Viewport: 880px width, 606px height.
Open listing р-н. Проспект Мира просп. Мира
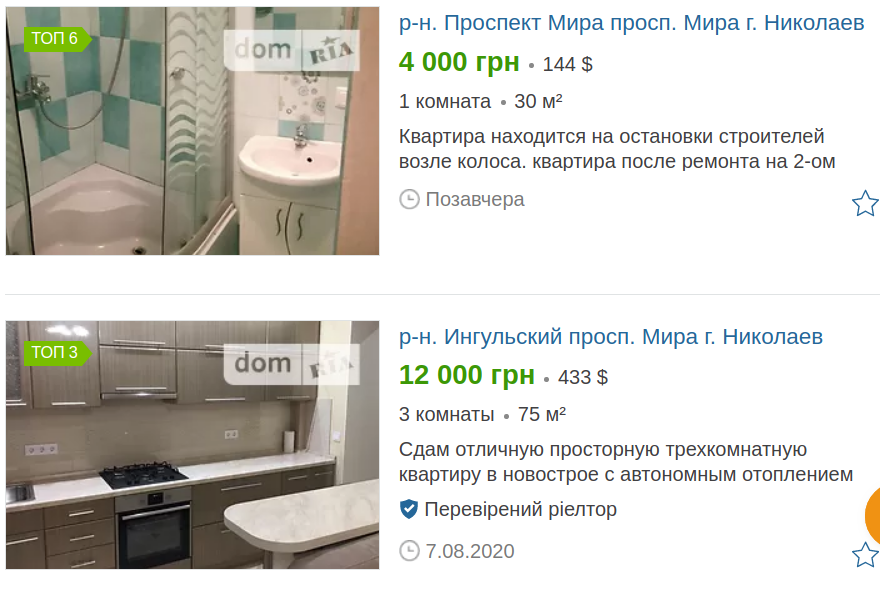point(631,23)
